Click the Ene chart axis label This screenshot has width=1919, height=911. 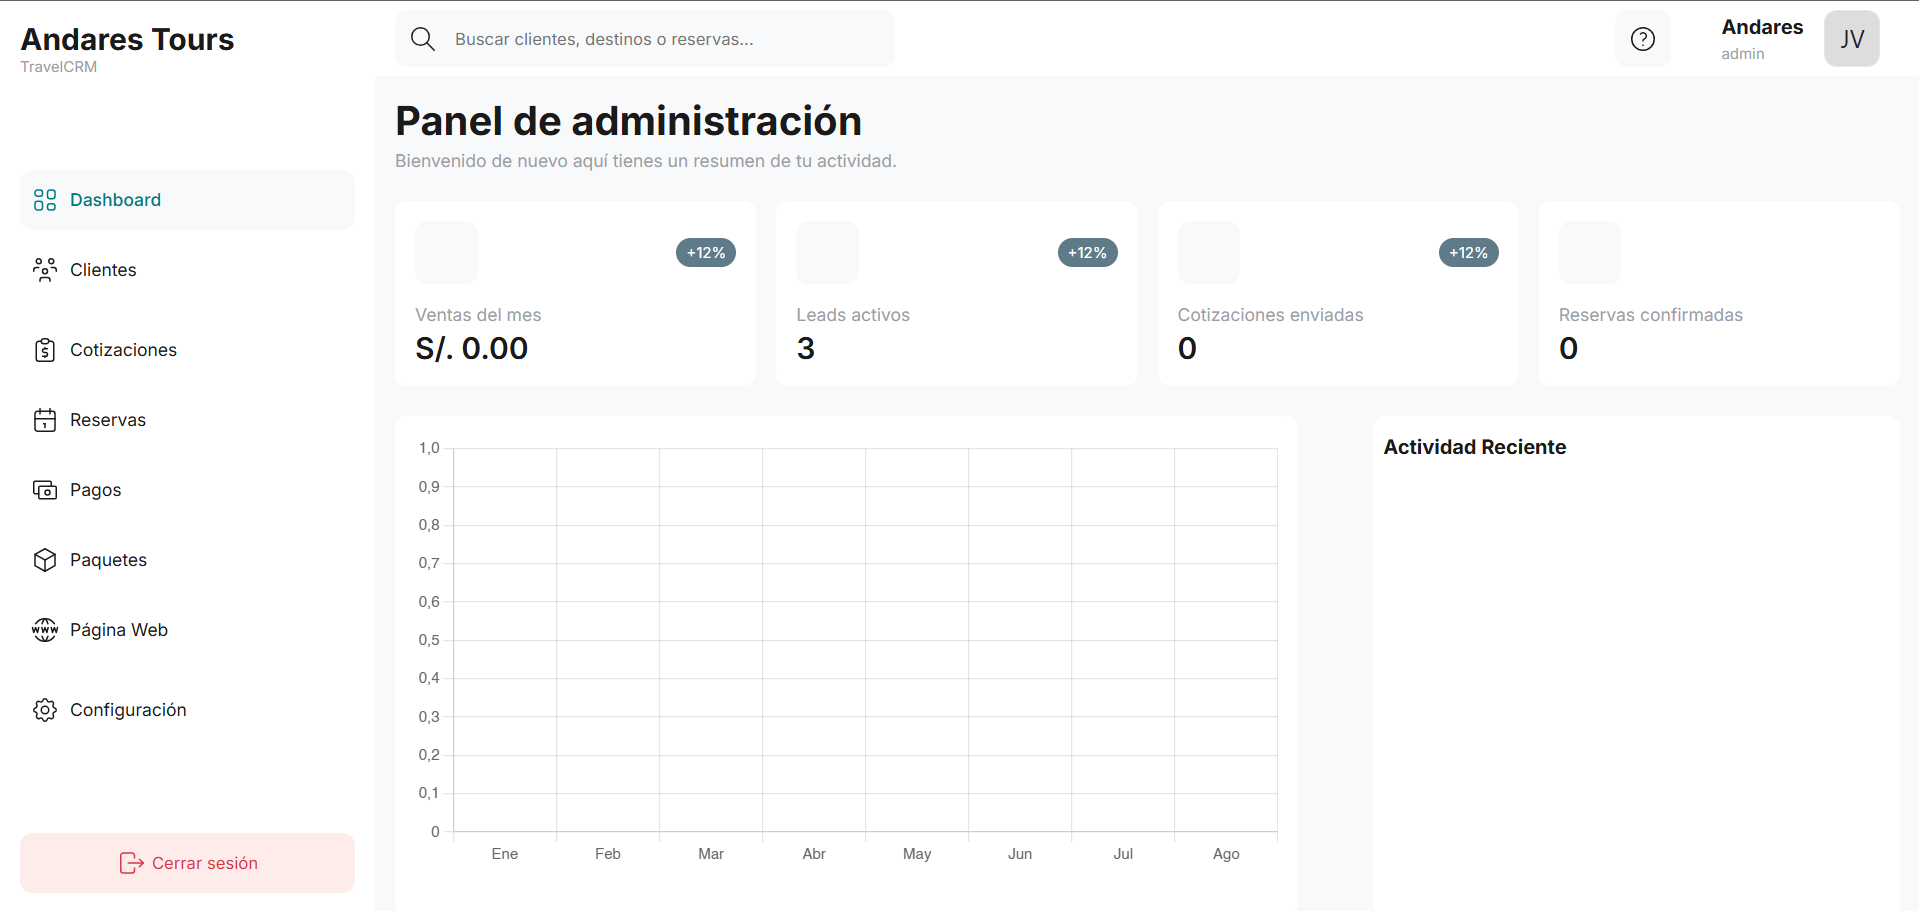[505, 854]
